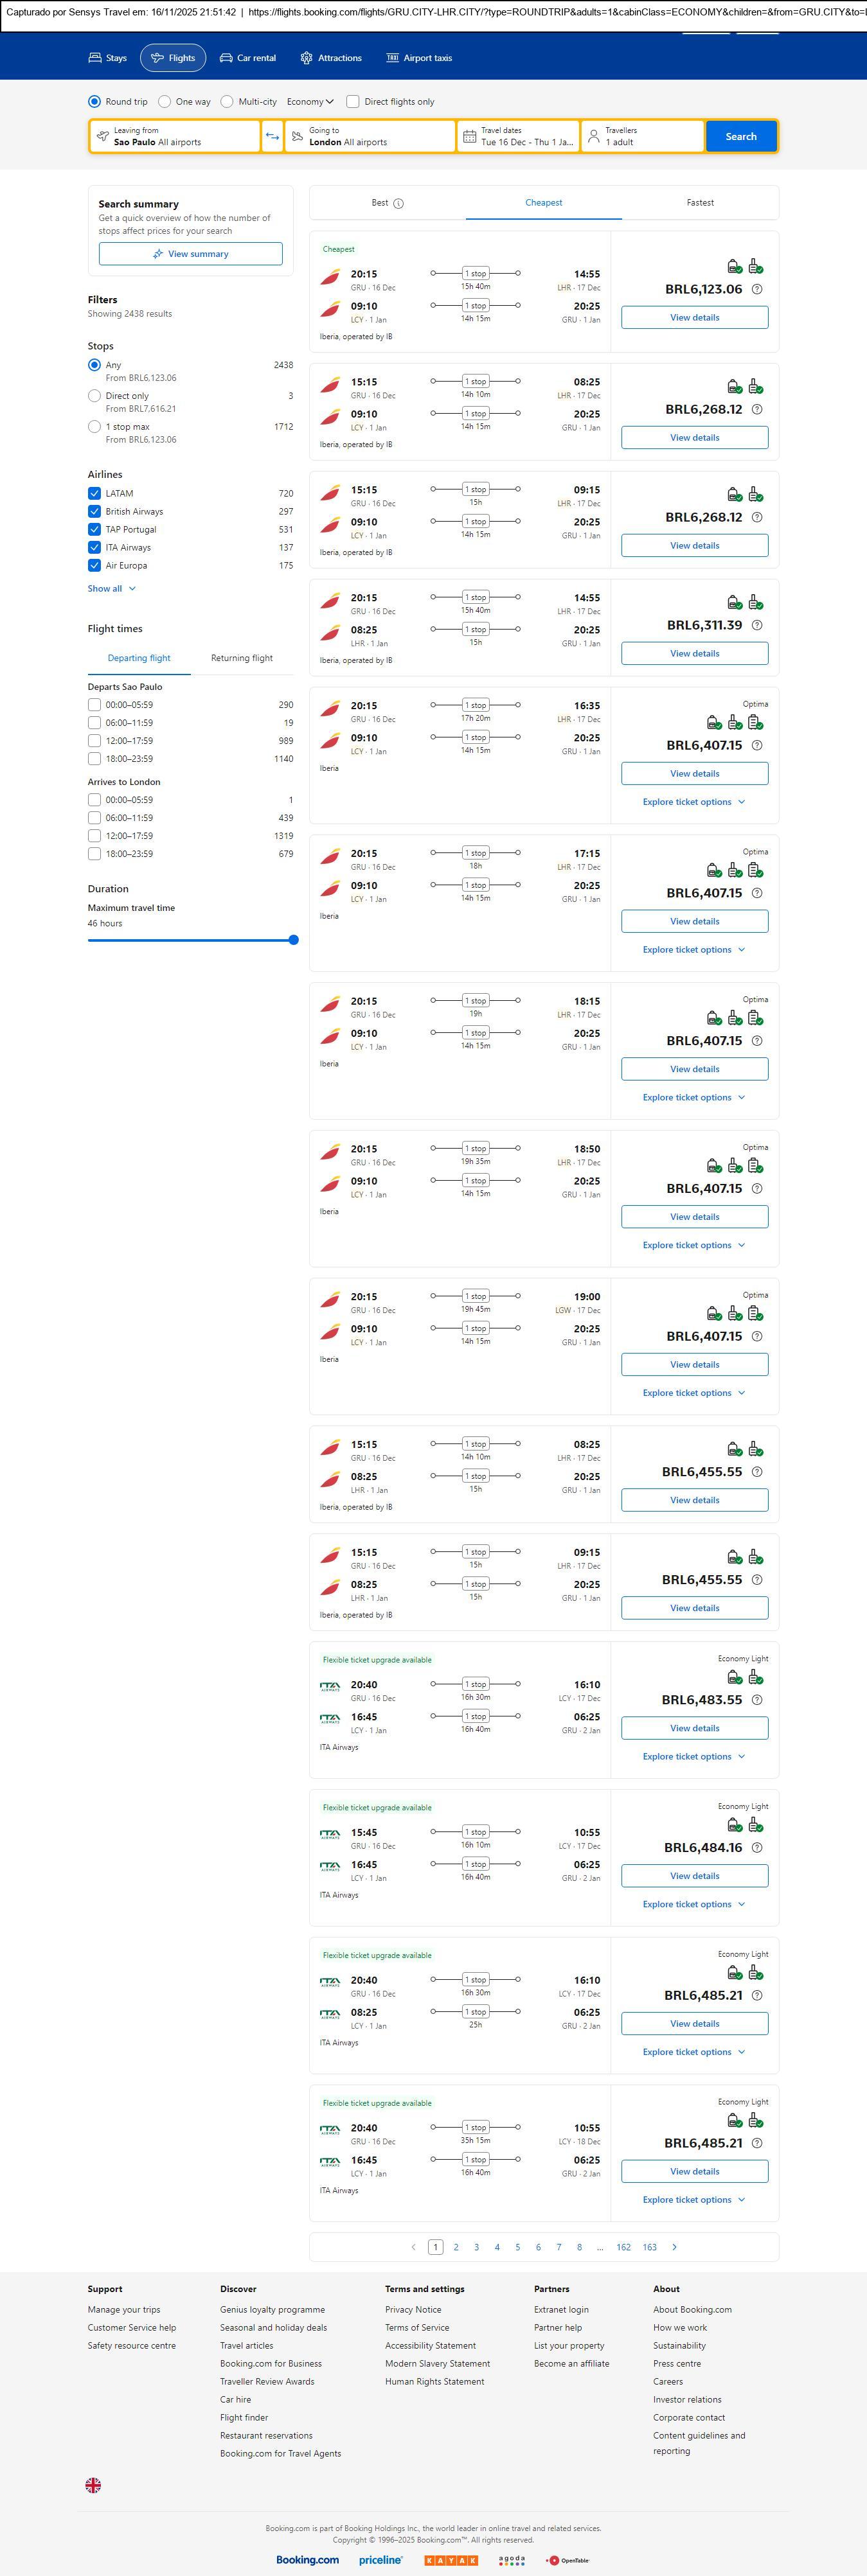Click the swap origin and destination arrows icon
This screenshot has width=867, height=2576.
tap(272, 136)
